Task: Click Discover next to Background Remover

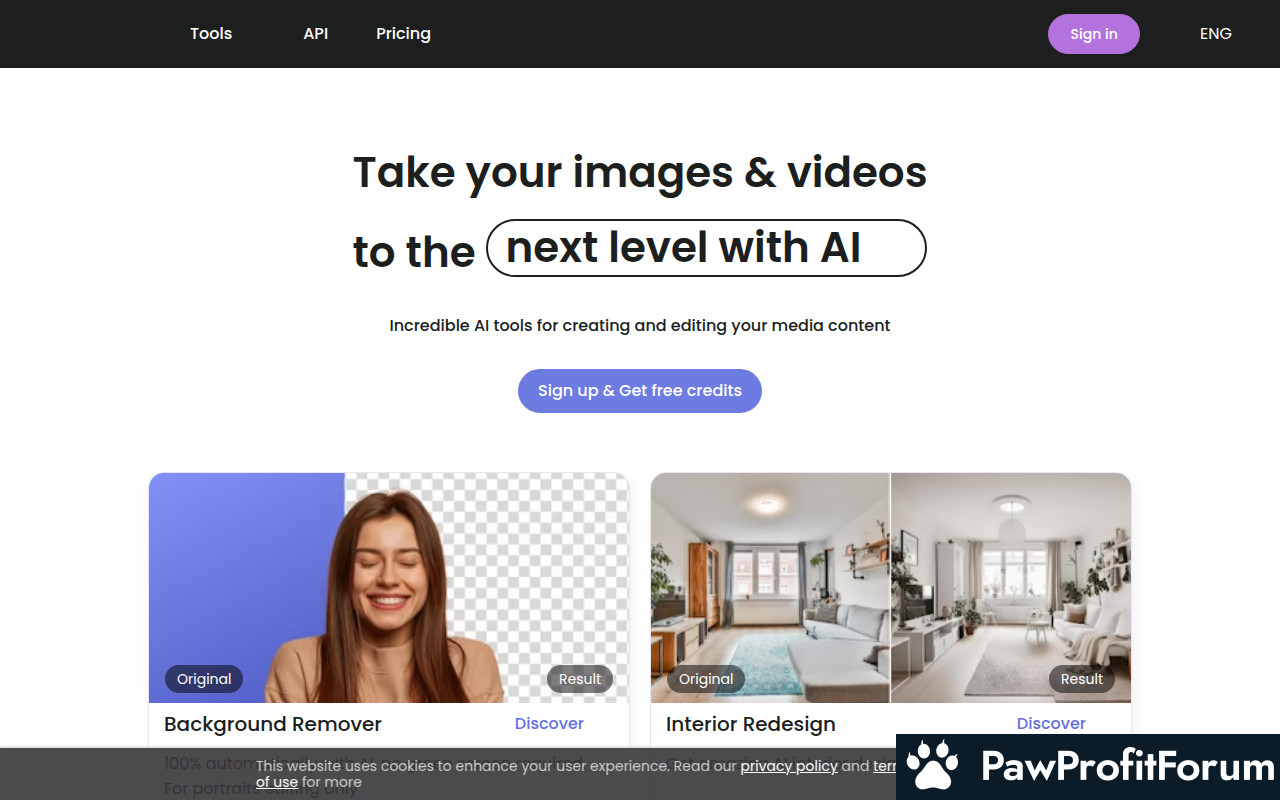Action: pyautogui.click(x=549, y=723)
